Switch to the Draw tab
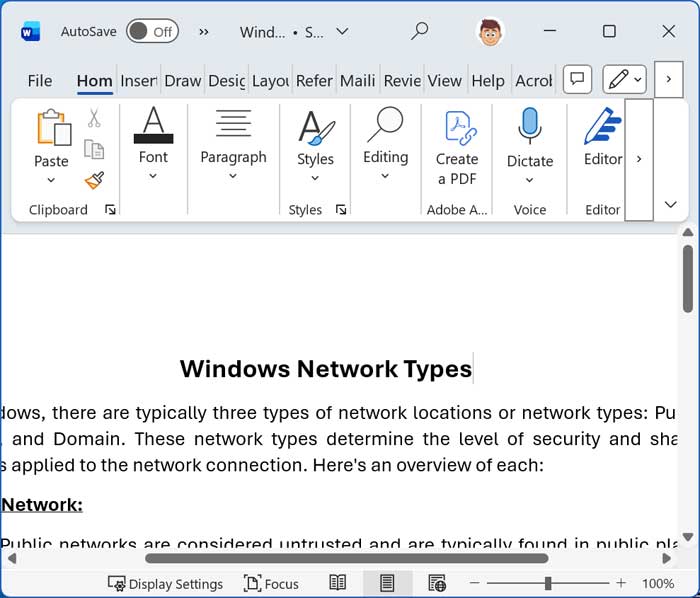This screenshot has width=700, height=598. [x=182, y=81]
